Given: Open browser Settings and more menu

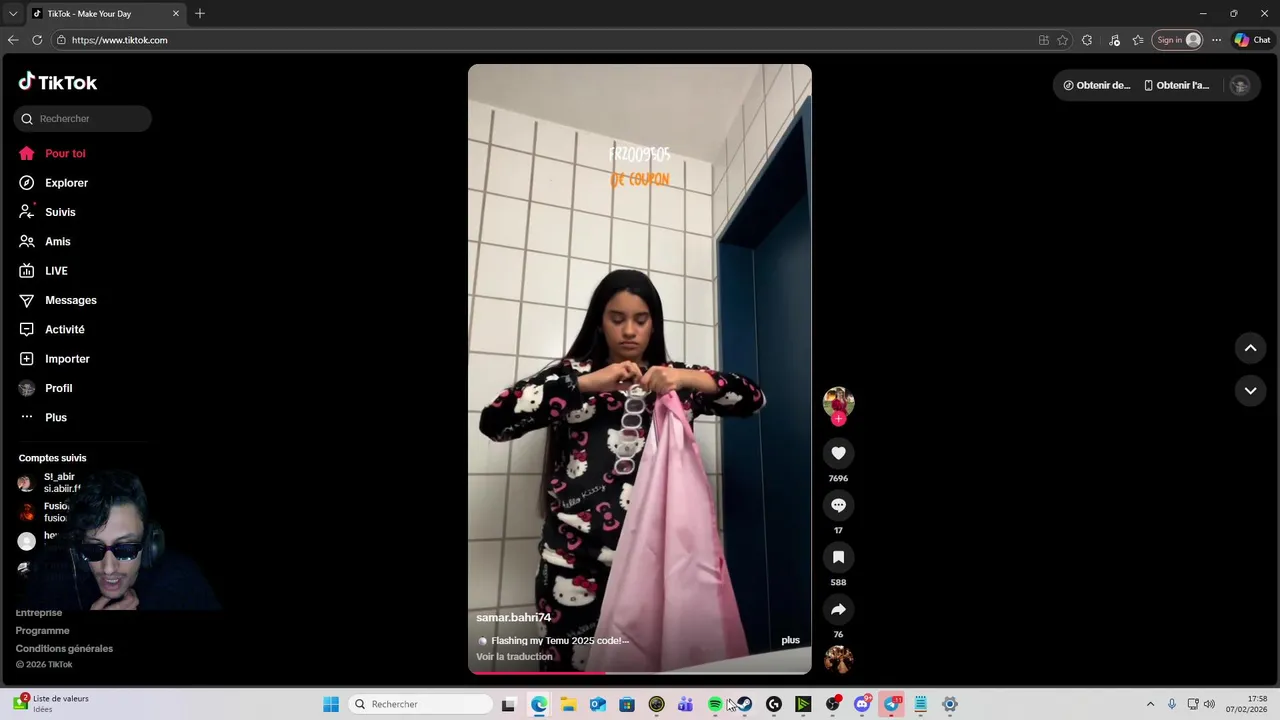Looking at the screenshot, I should (x=1216, y=40).
